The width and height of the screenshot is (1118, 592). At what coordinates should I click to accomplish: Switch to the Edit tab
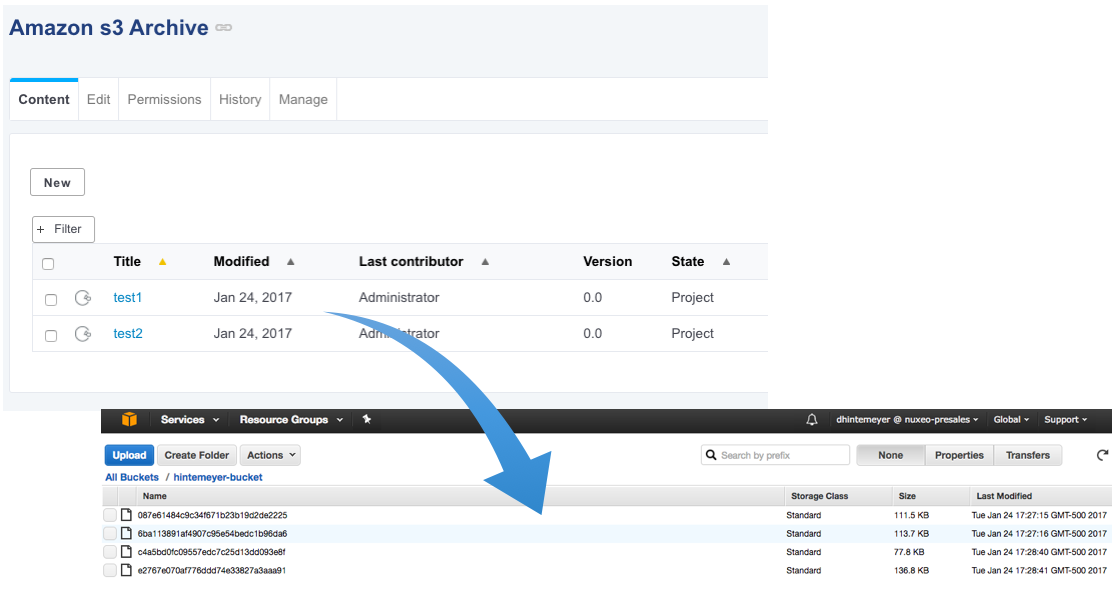(98, 100)
